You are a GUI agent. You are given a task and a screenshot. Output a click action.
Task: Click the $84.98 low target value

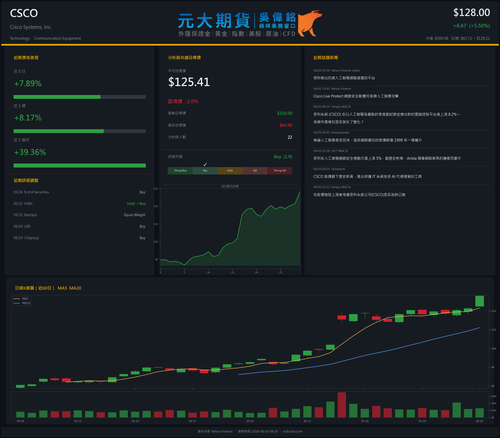[286, 125]
